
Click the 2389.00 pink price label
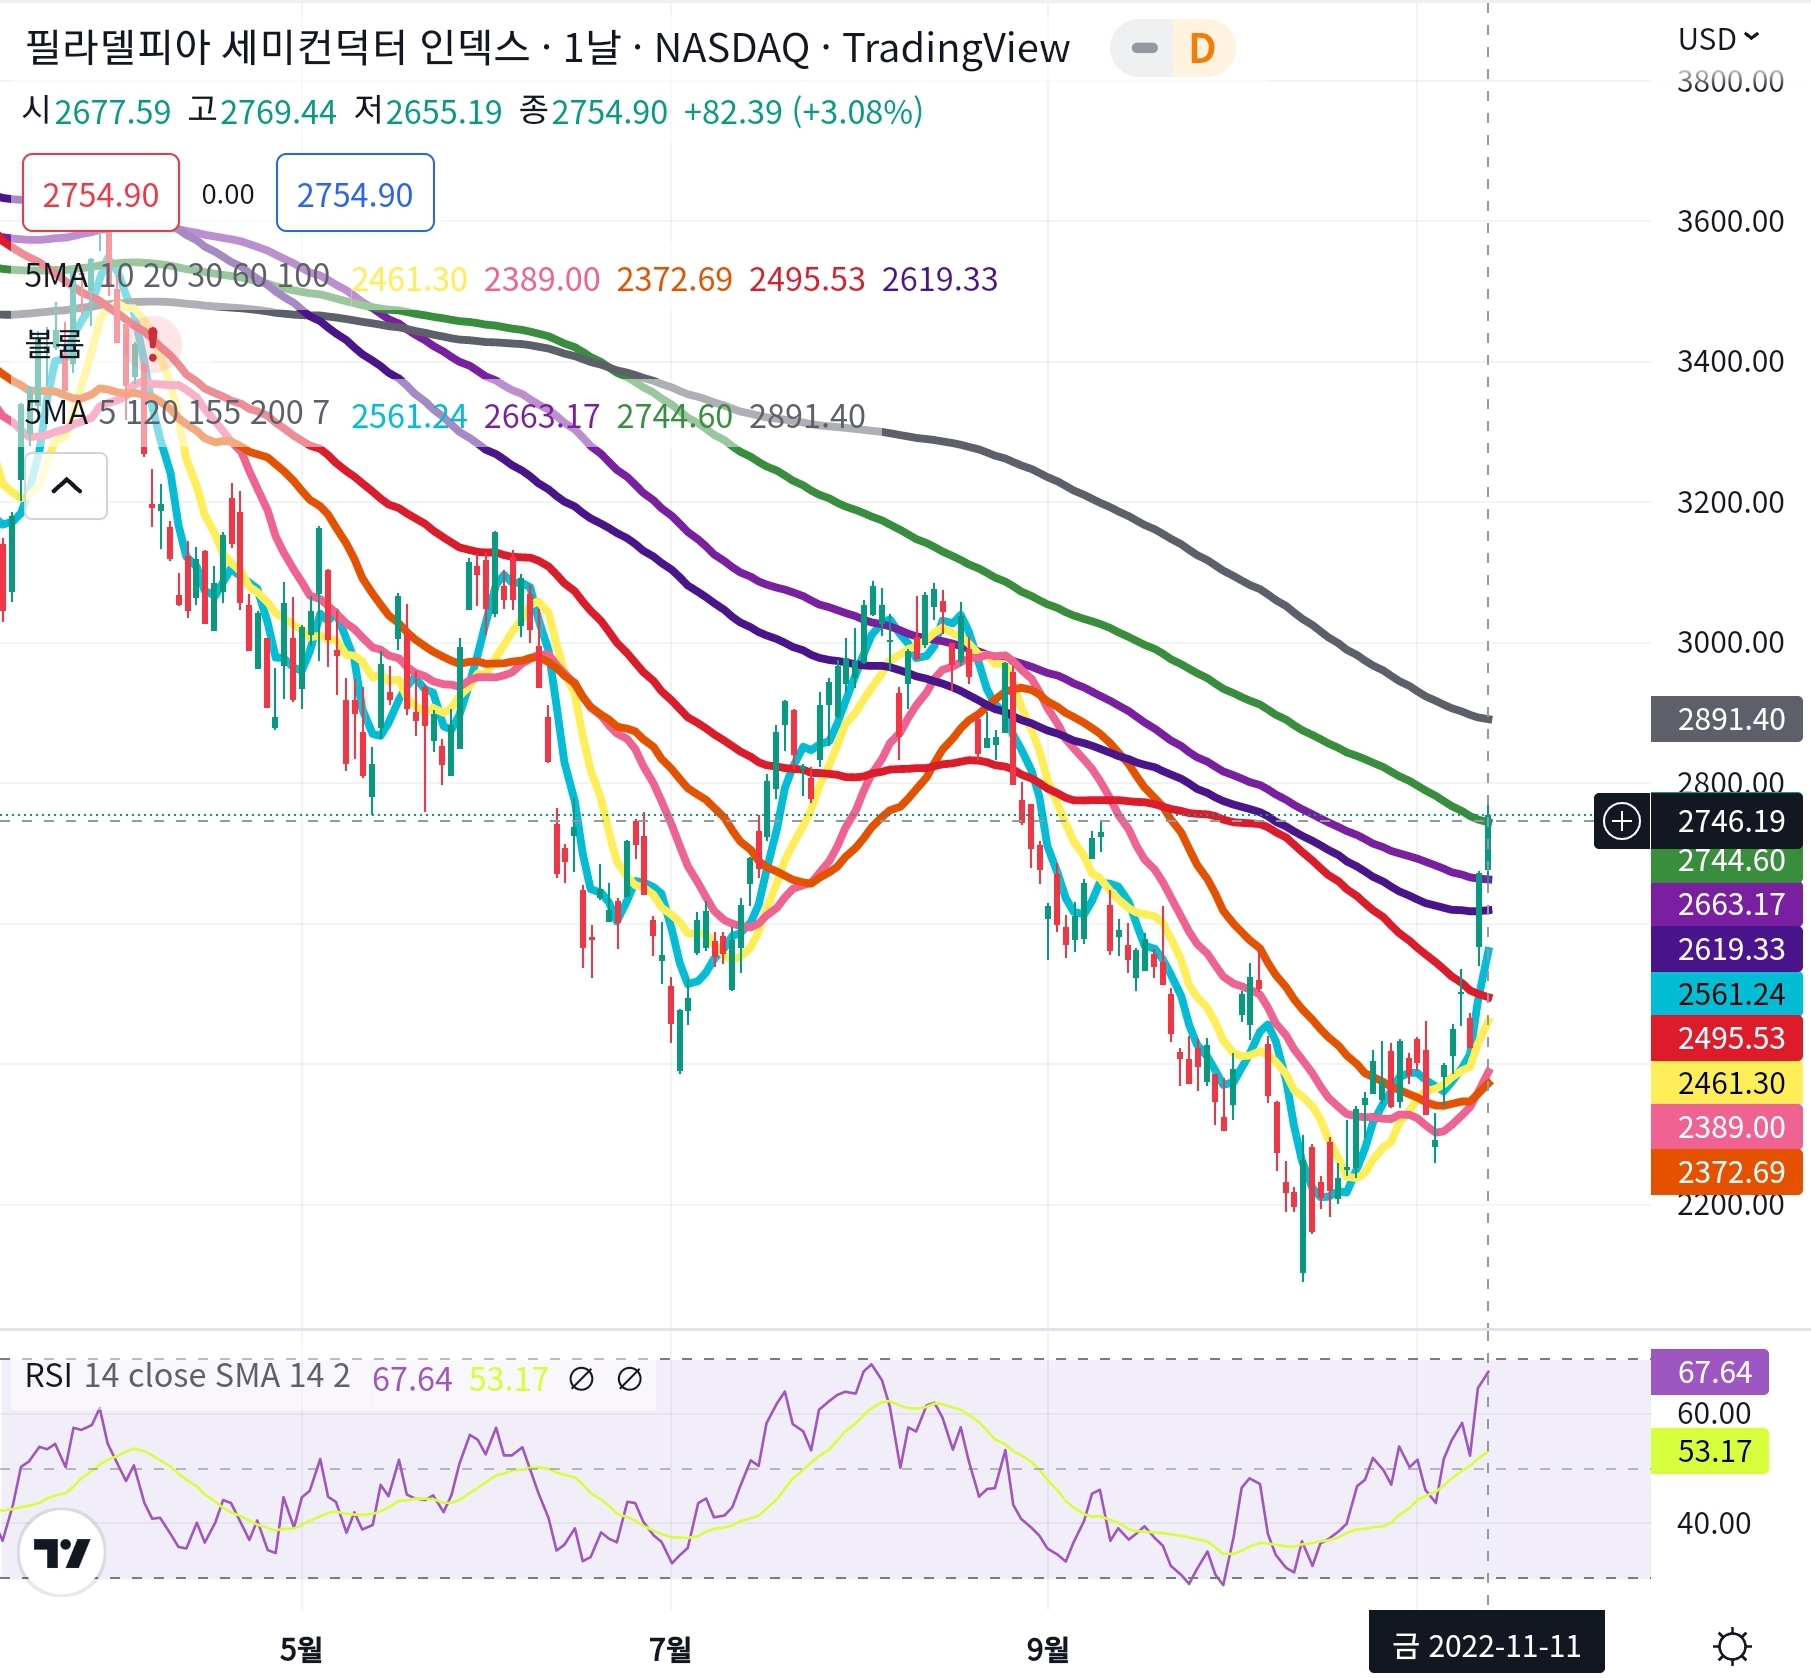click(1726, 1127)
